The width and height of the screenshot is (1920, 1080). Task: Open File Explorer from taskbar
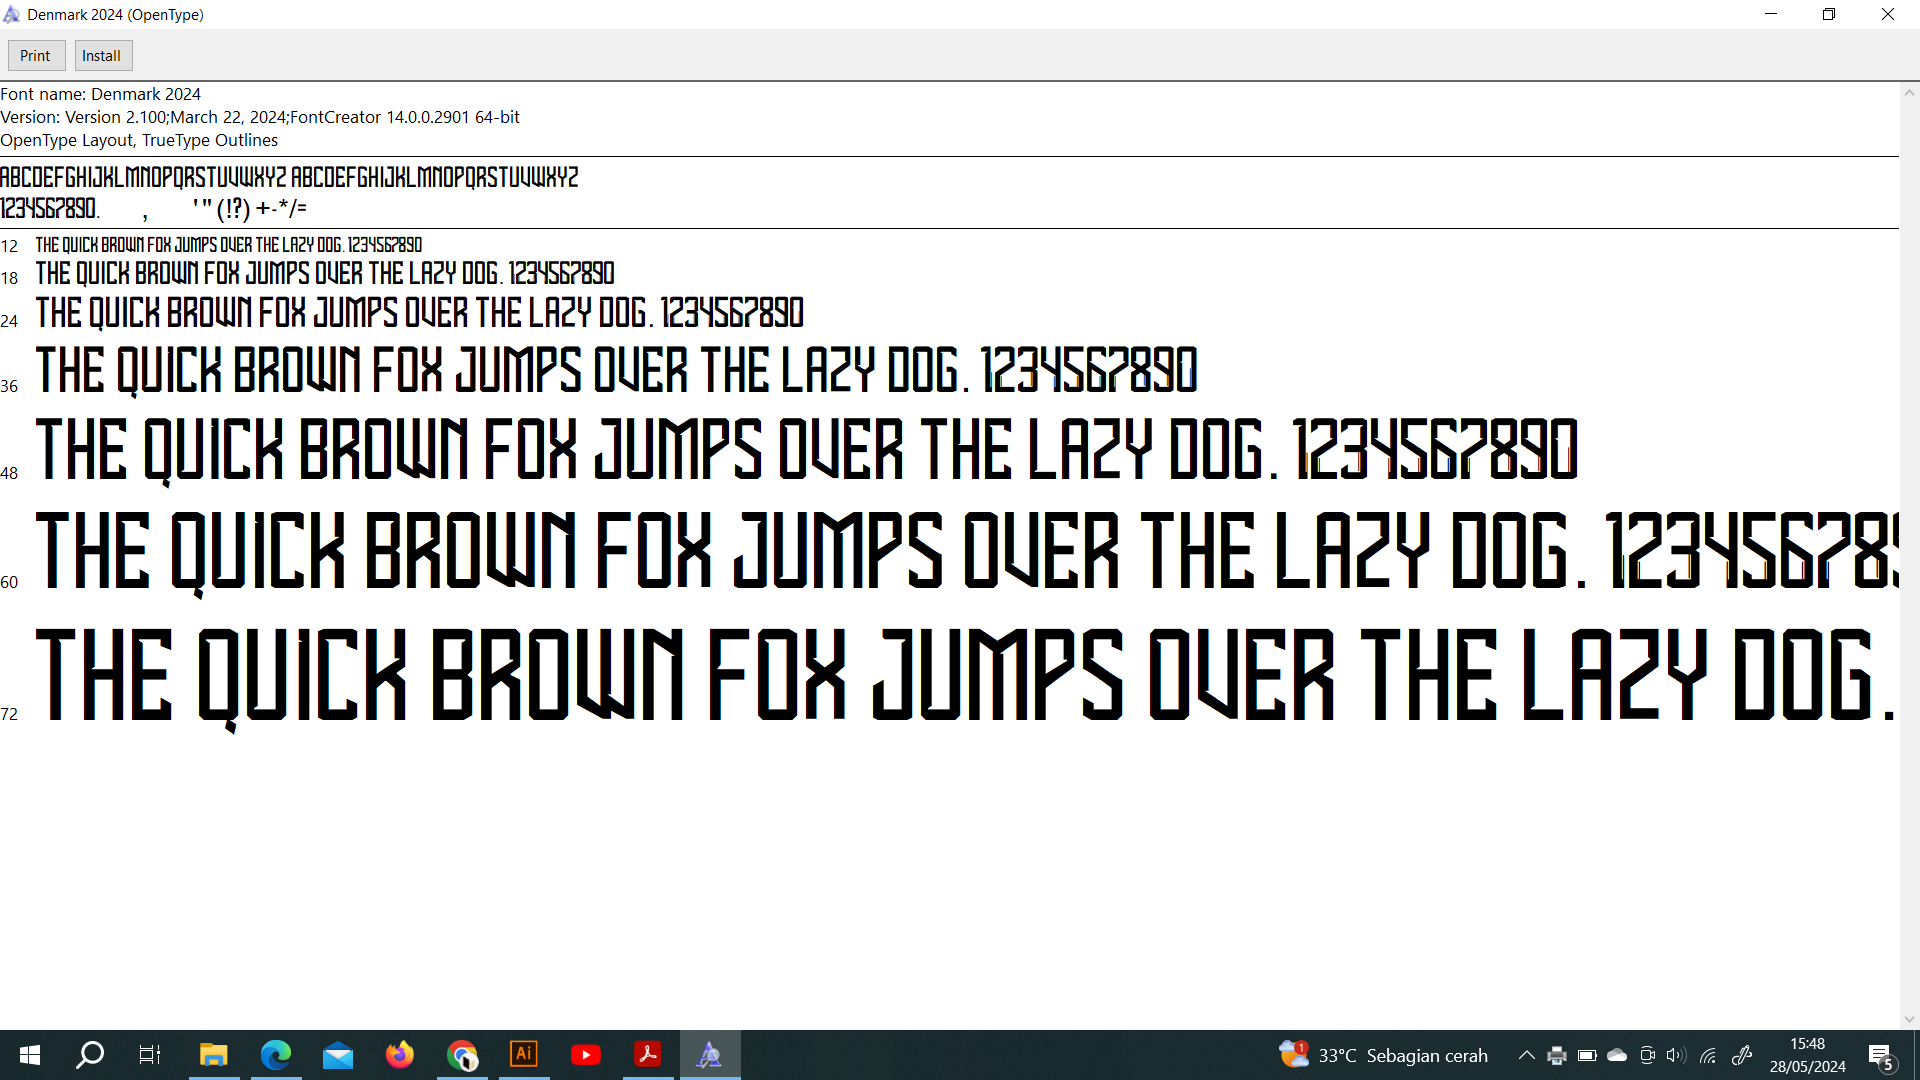213,1055
